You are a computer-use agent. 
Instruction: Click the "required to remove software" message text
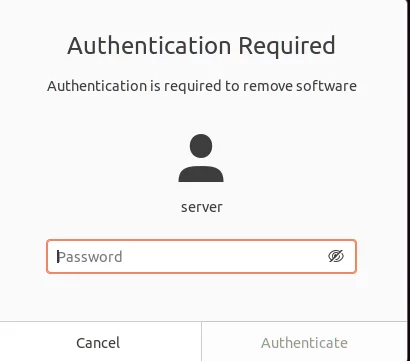click(x=260, y=86)
